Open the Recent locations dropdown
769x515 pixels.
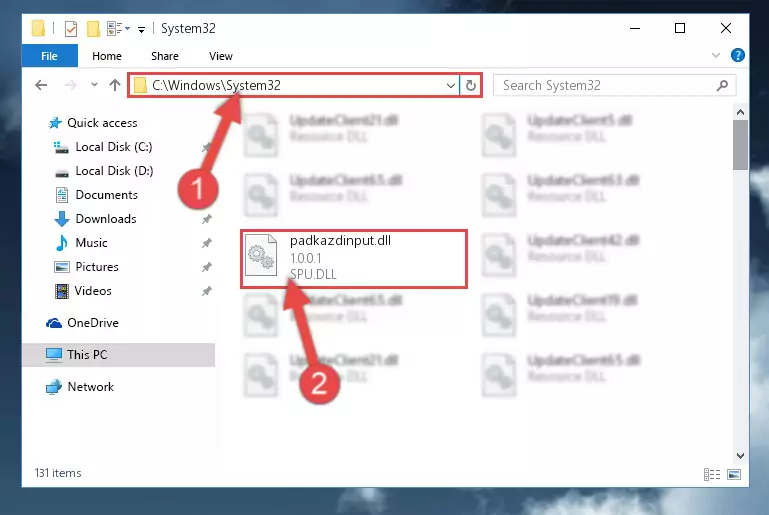[94, 85]
